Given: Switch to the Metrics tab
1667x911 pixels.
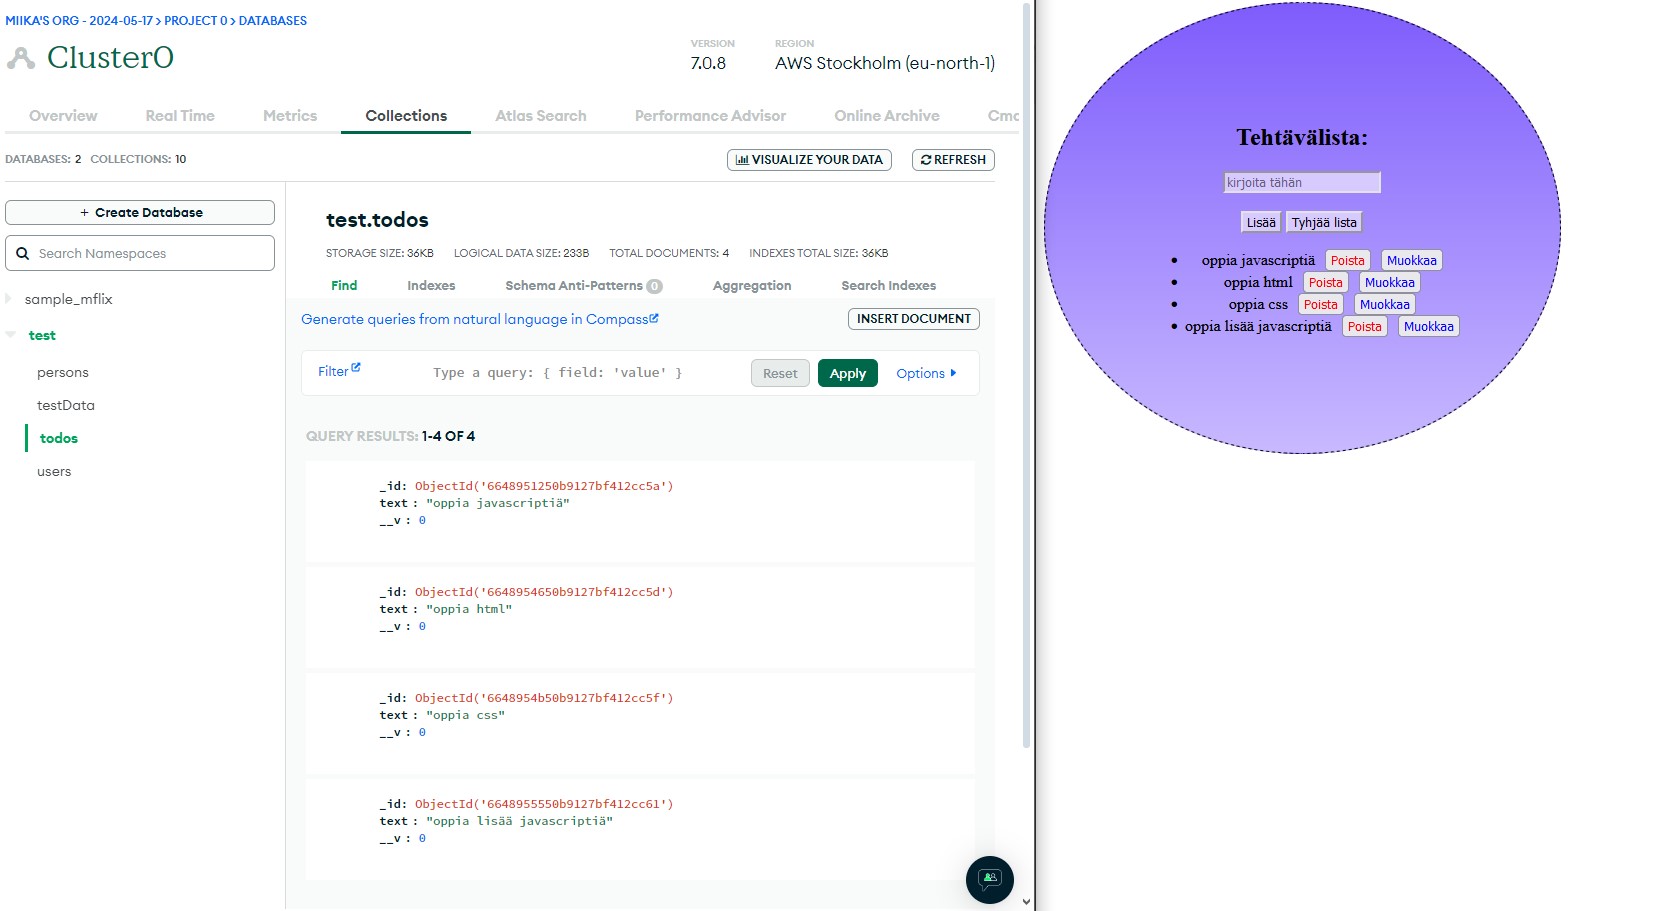Looking at the screenshot, I should tap(289, 116).
